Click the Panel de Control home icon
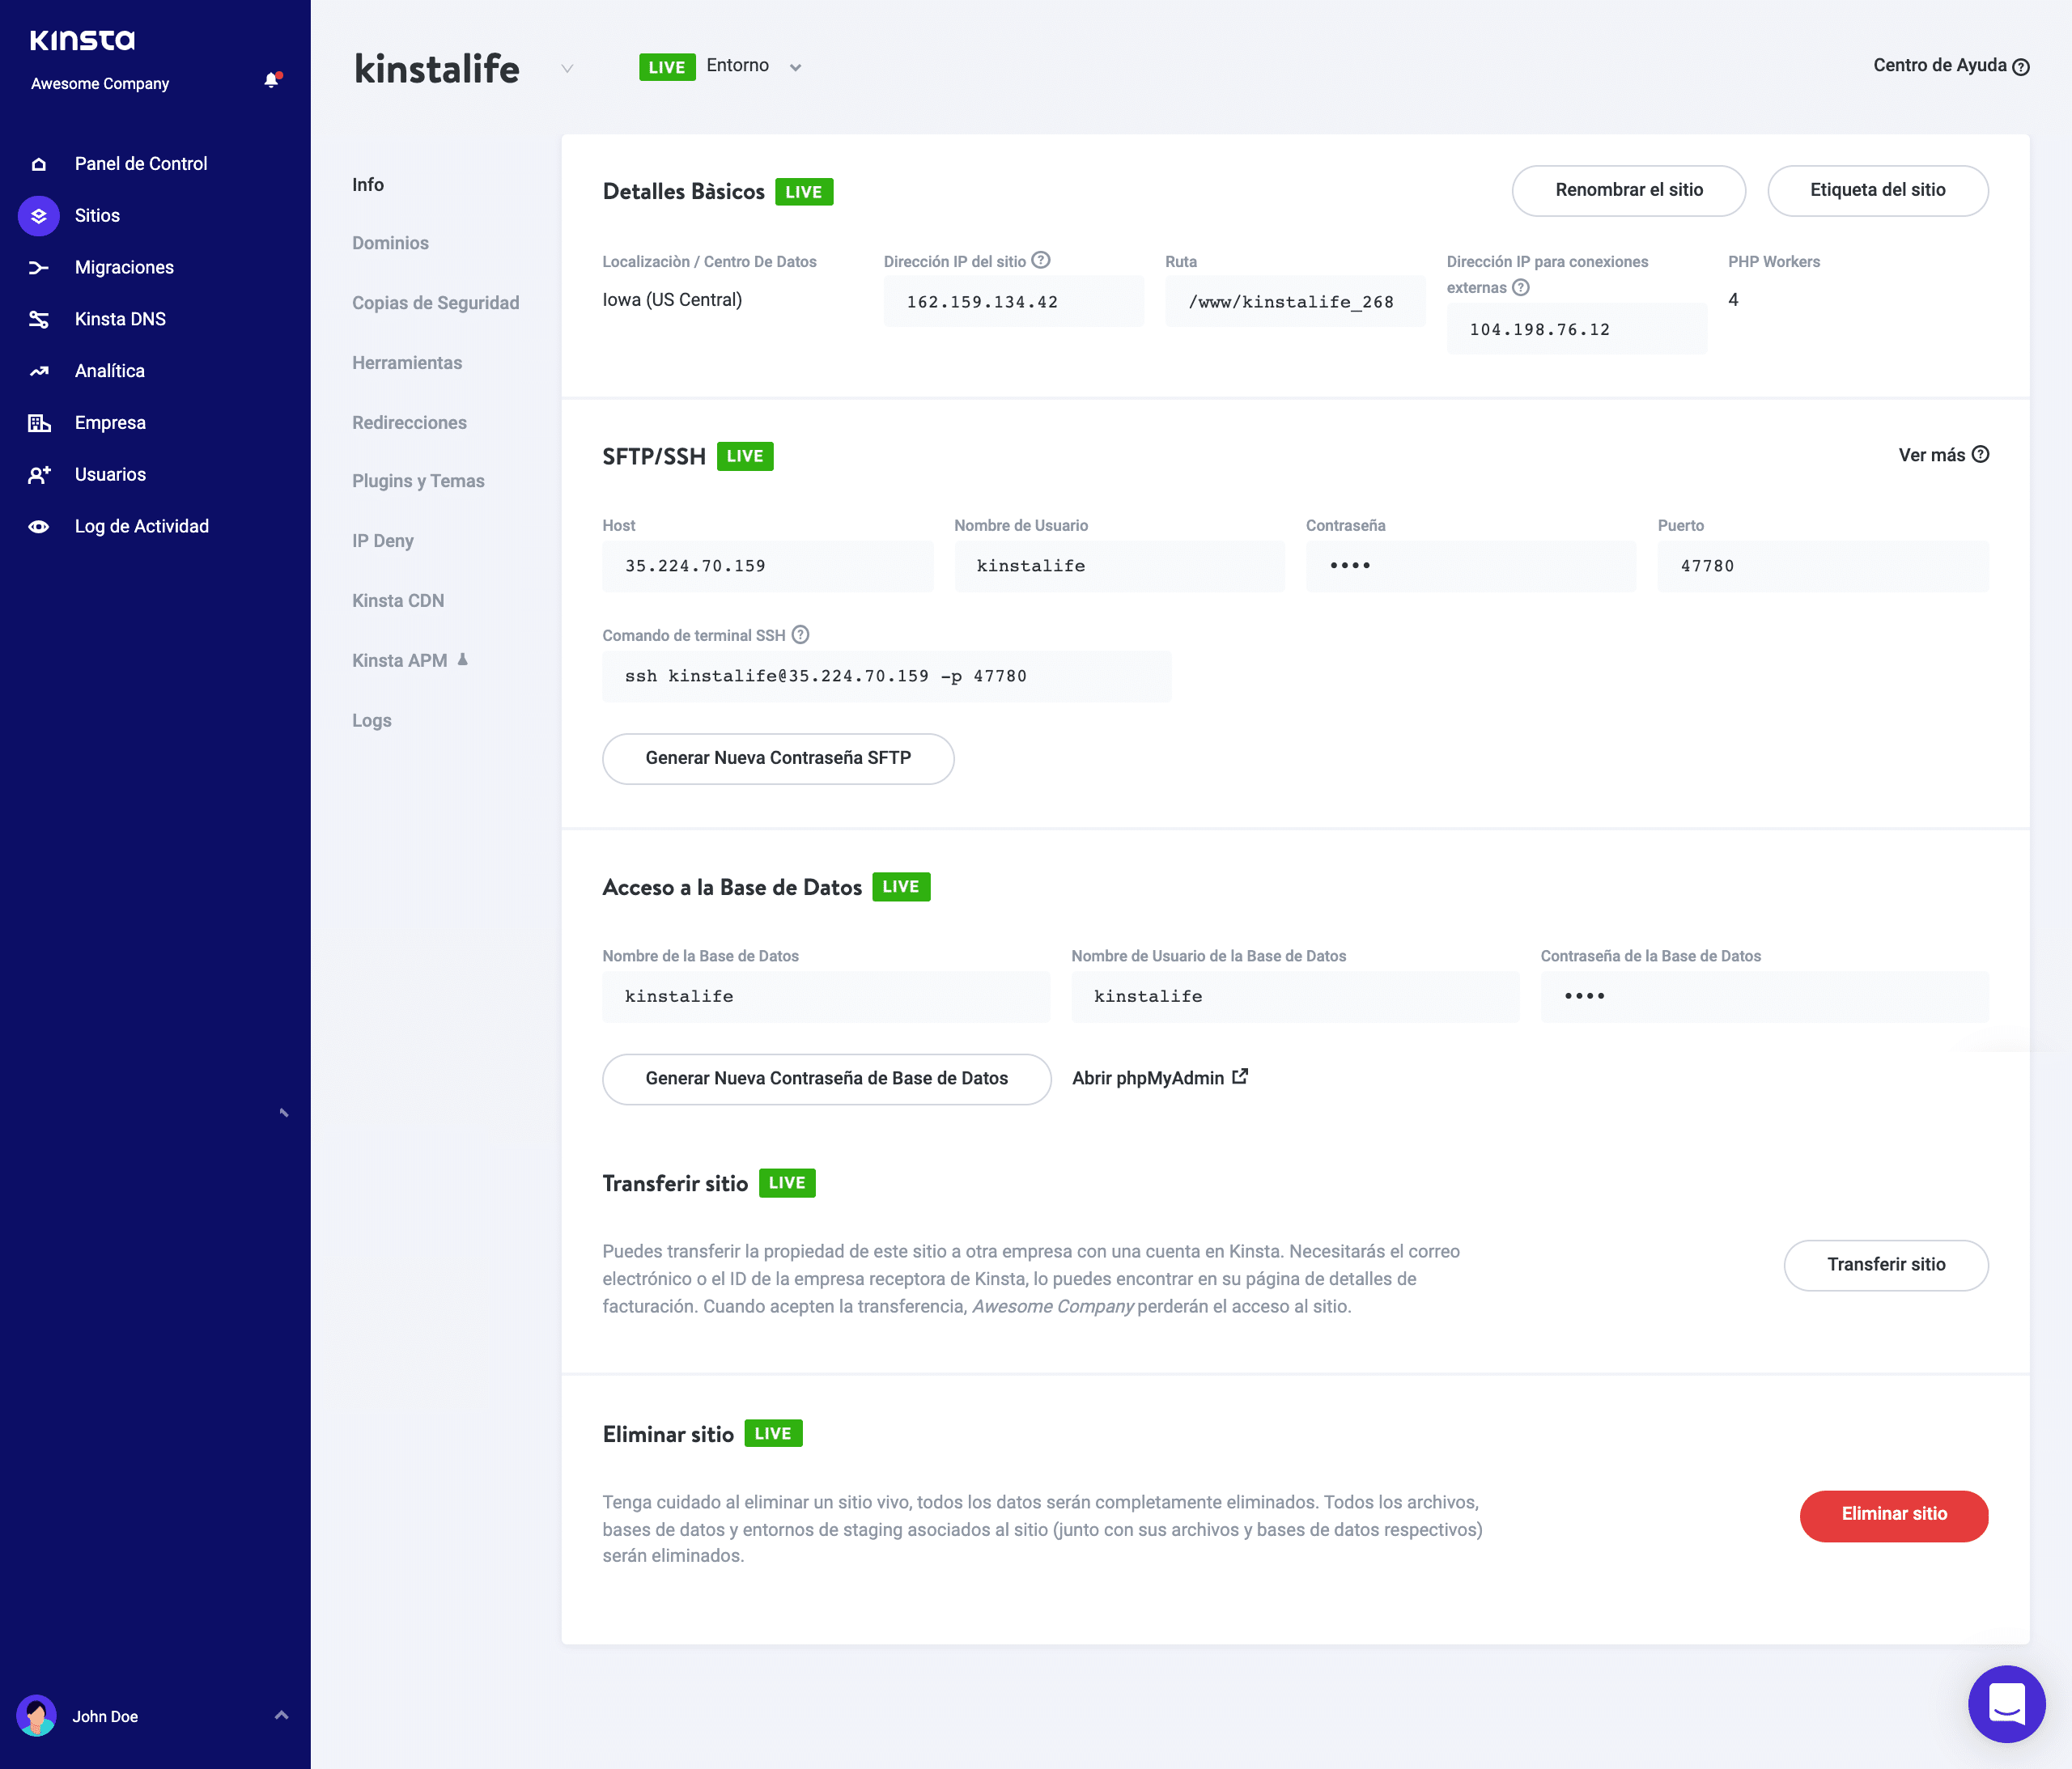Screen dimensions: 2072x1769 pyautogui.click(x=38, y=163)
